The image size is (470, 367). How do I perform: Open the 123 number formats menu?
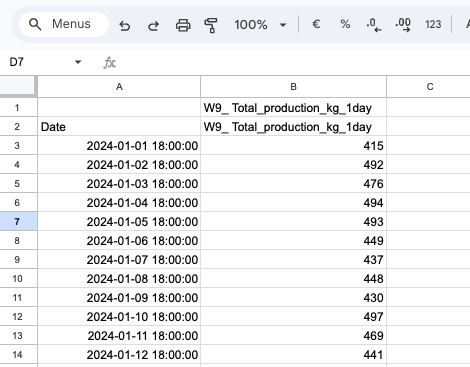[433, 24]
